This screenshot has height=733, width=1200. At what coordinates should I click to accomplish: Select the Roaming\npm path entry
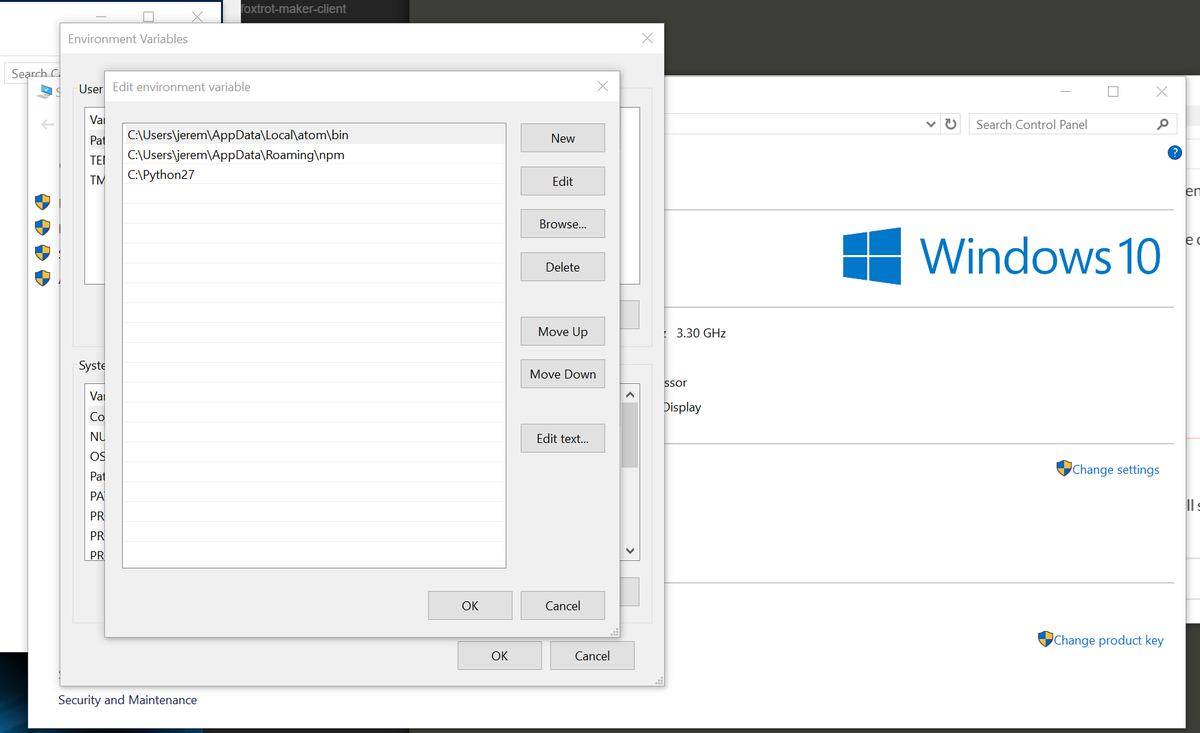coord(314,154)
